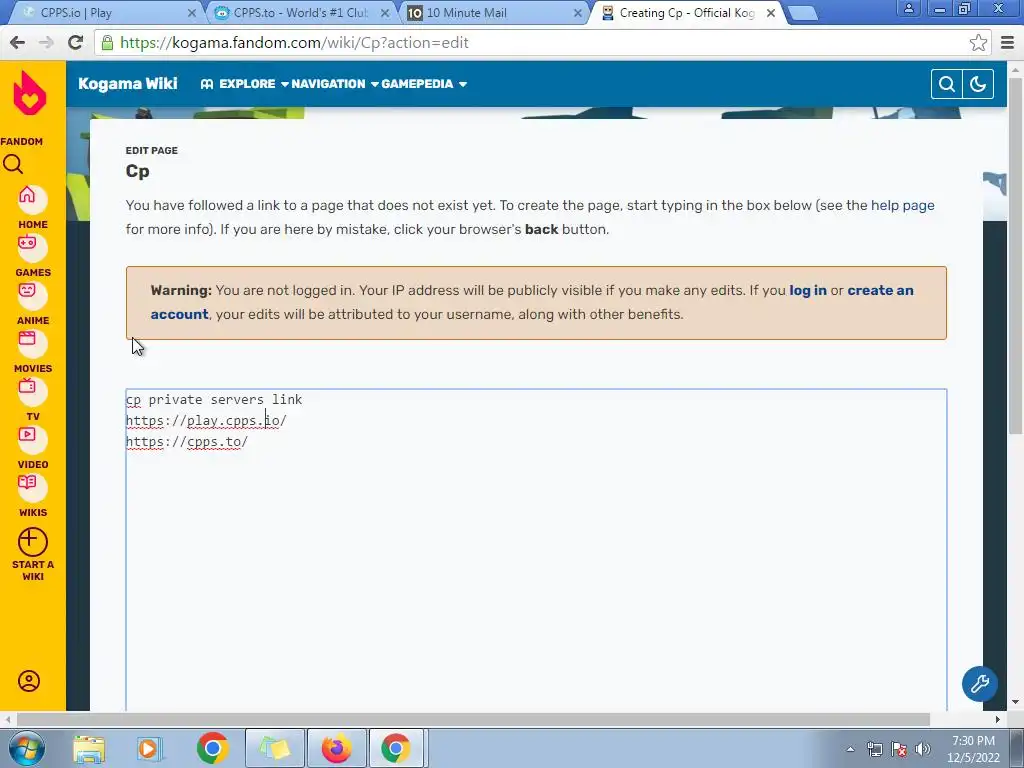Viewport: 1024px width, 768px height.
Task: Toggle dark mode moon icon
Action: 978,84
